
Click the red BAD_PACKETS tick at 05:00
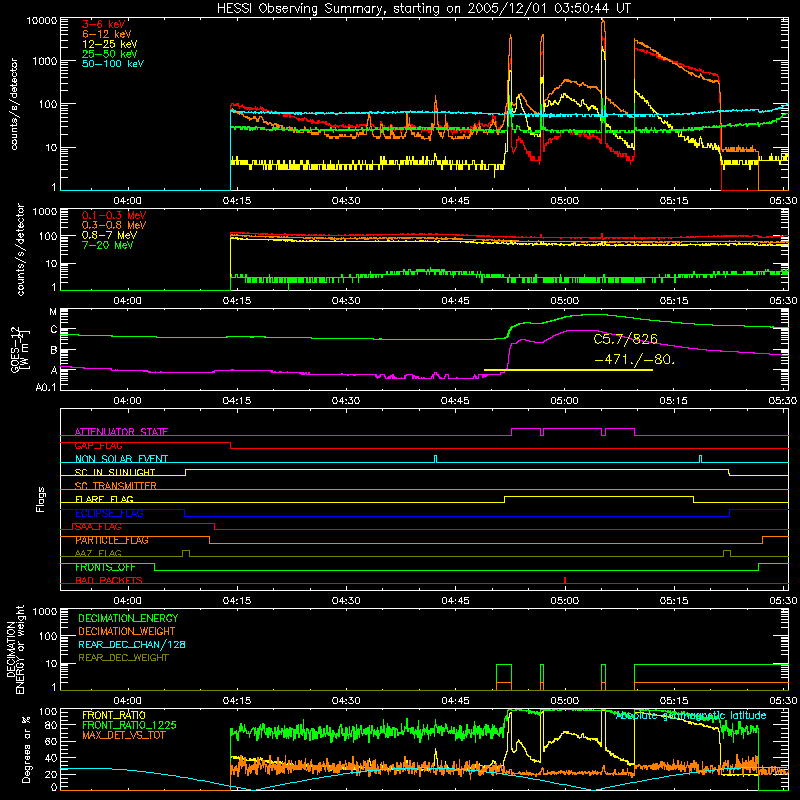click(565, 580)
